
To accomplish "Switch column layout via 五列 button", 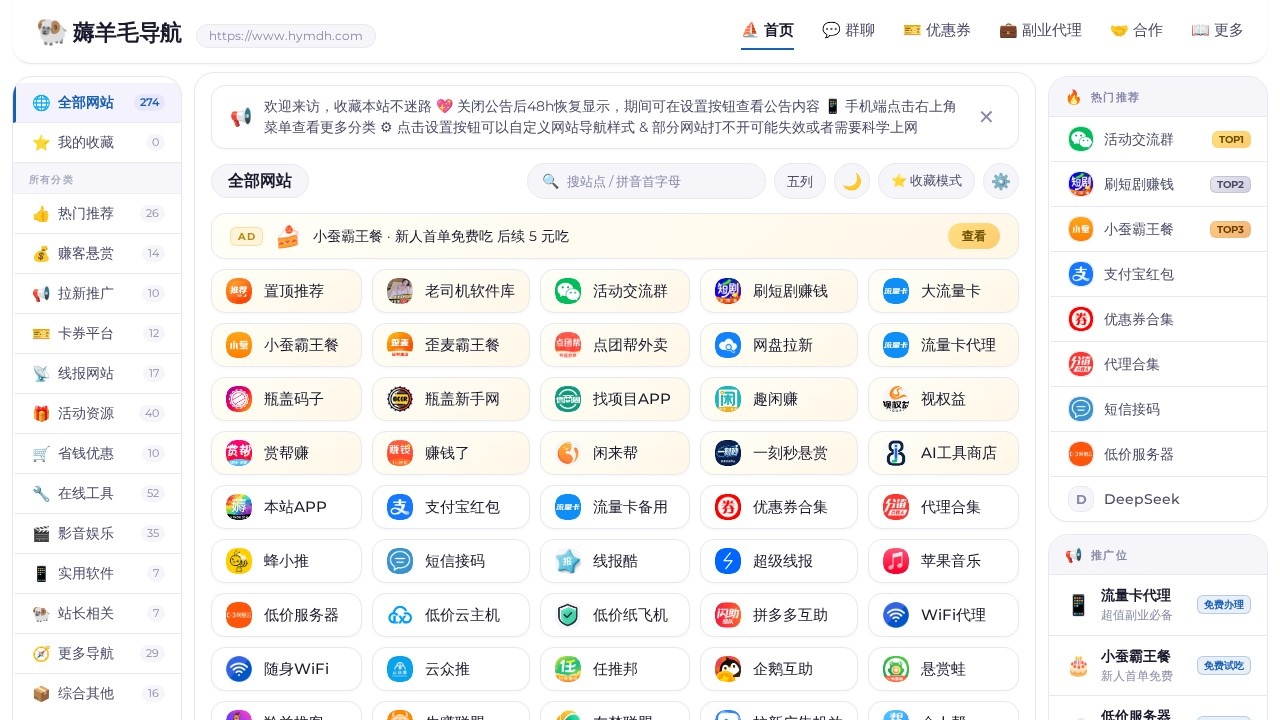I will click(x=800, y=181).
